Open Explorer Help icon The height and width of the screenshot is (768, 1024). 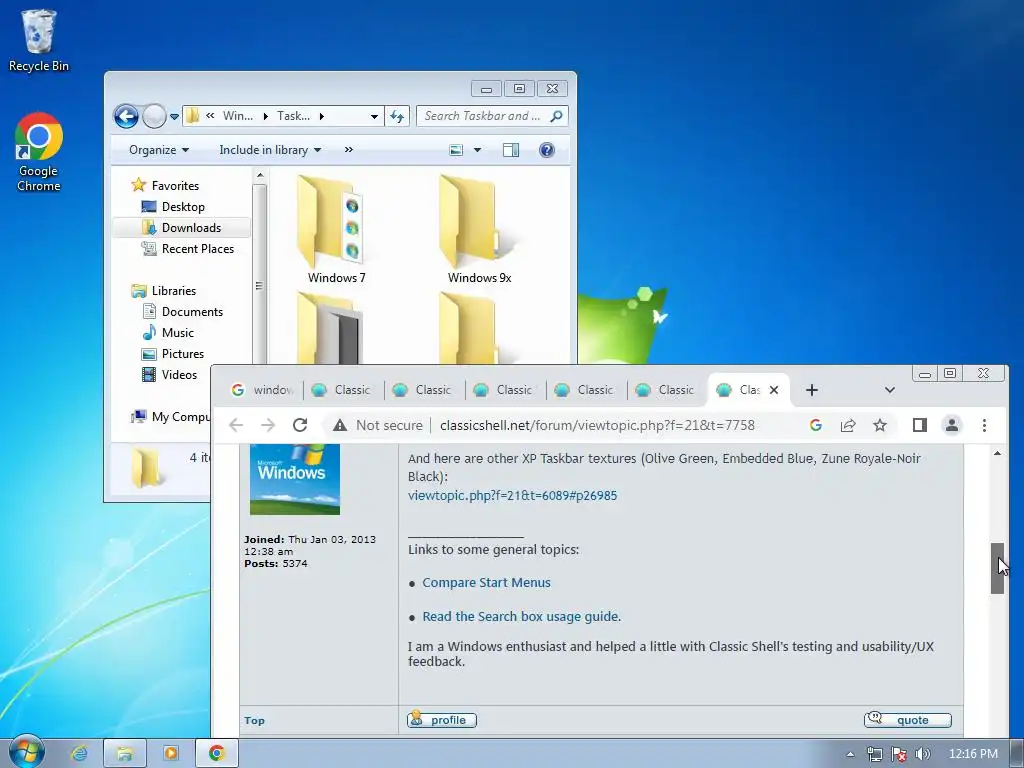tap(547, 150)
